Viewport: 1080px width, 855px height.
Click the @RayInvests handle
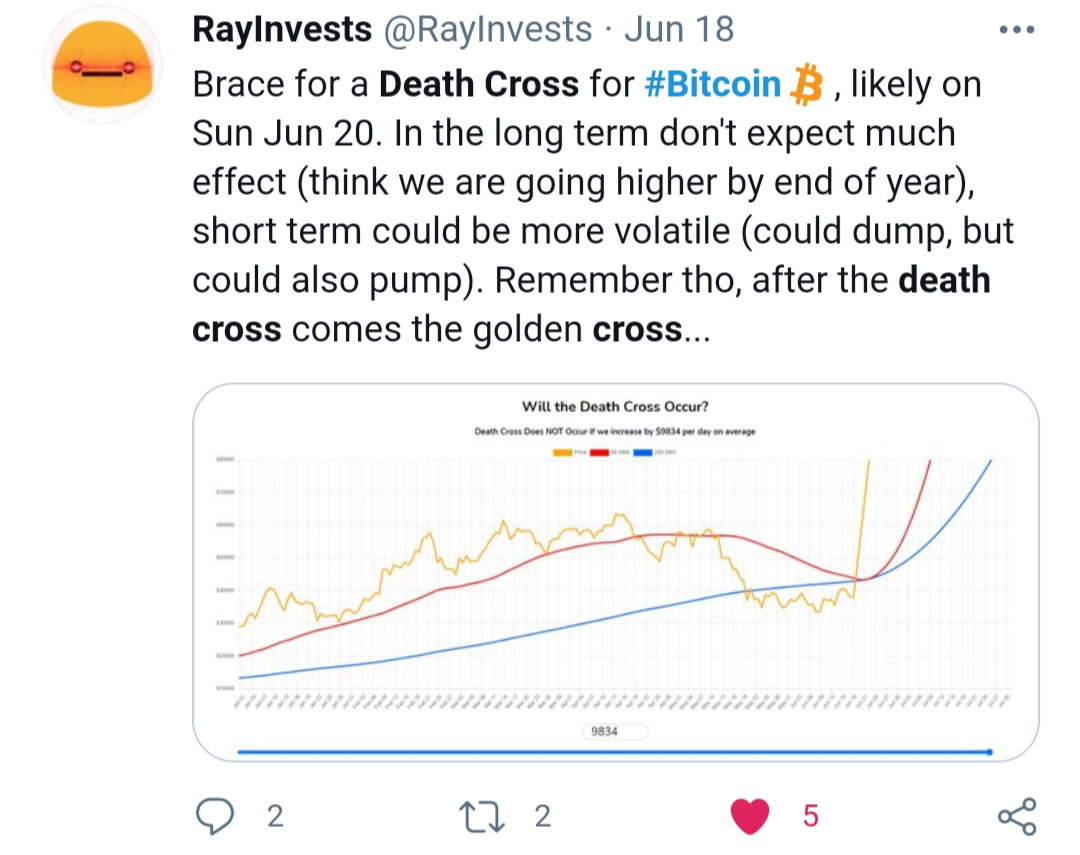(x=487, y=30)
